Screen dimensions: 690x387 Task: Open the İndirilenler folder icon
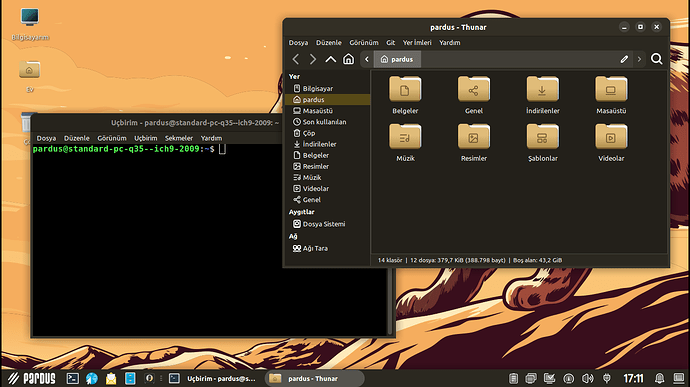point(543,95)
